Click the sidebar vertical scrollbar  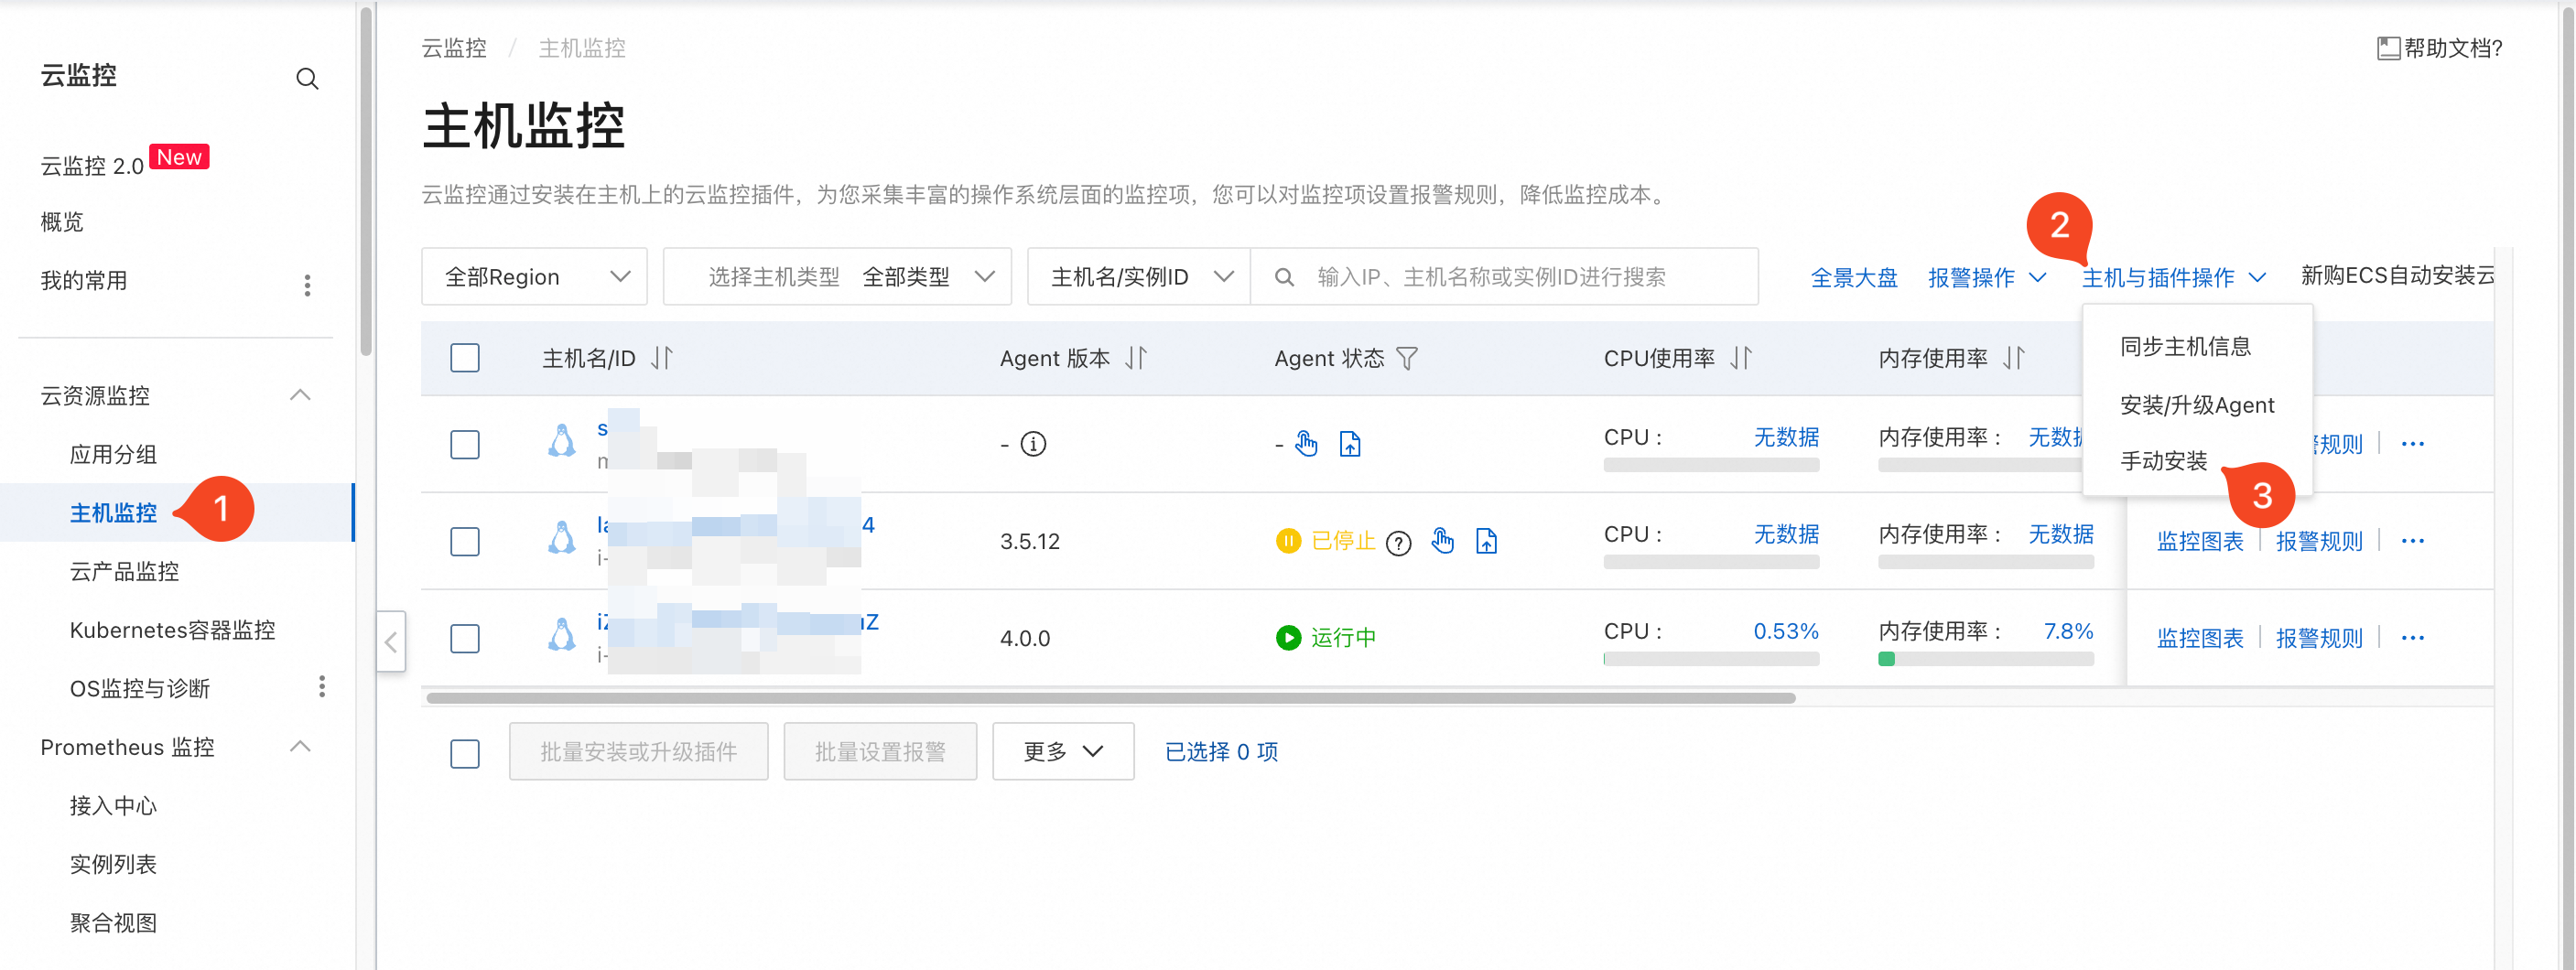tap(366, 180)
